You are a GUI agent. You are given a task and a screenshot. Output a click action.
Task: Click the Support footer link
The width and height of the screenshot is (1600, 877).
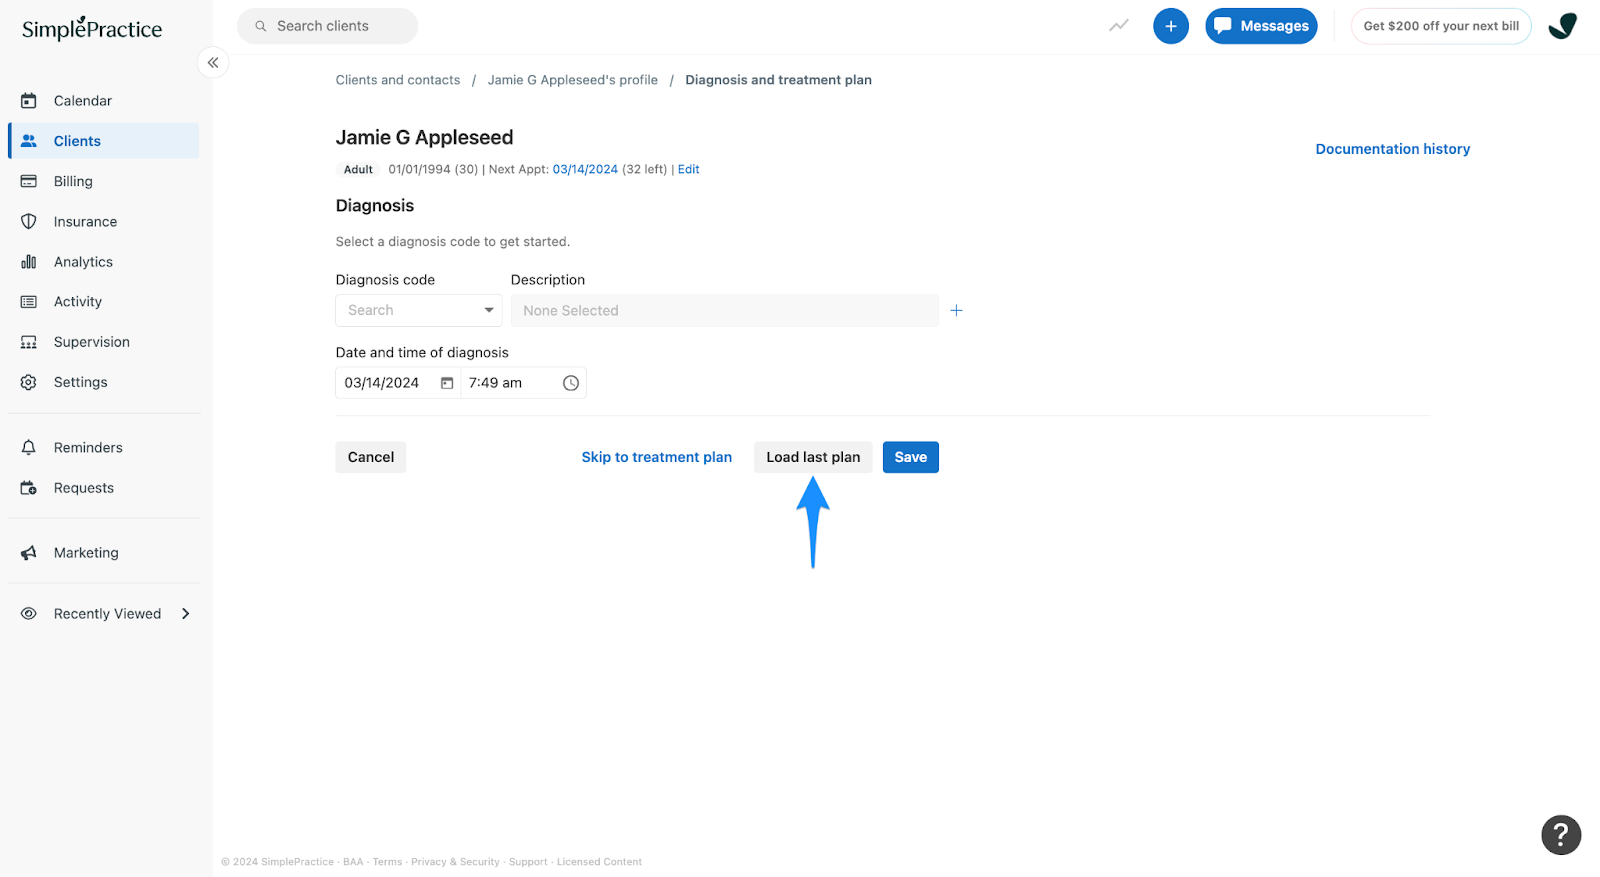528,862
